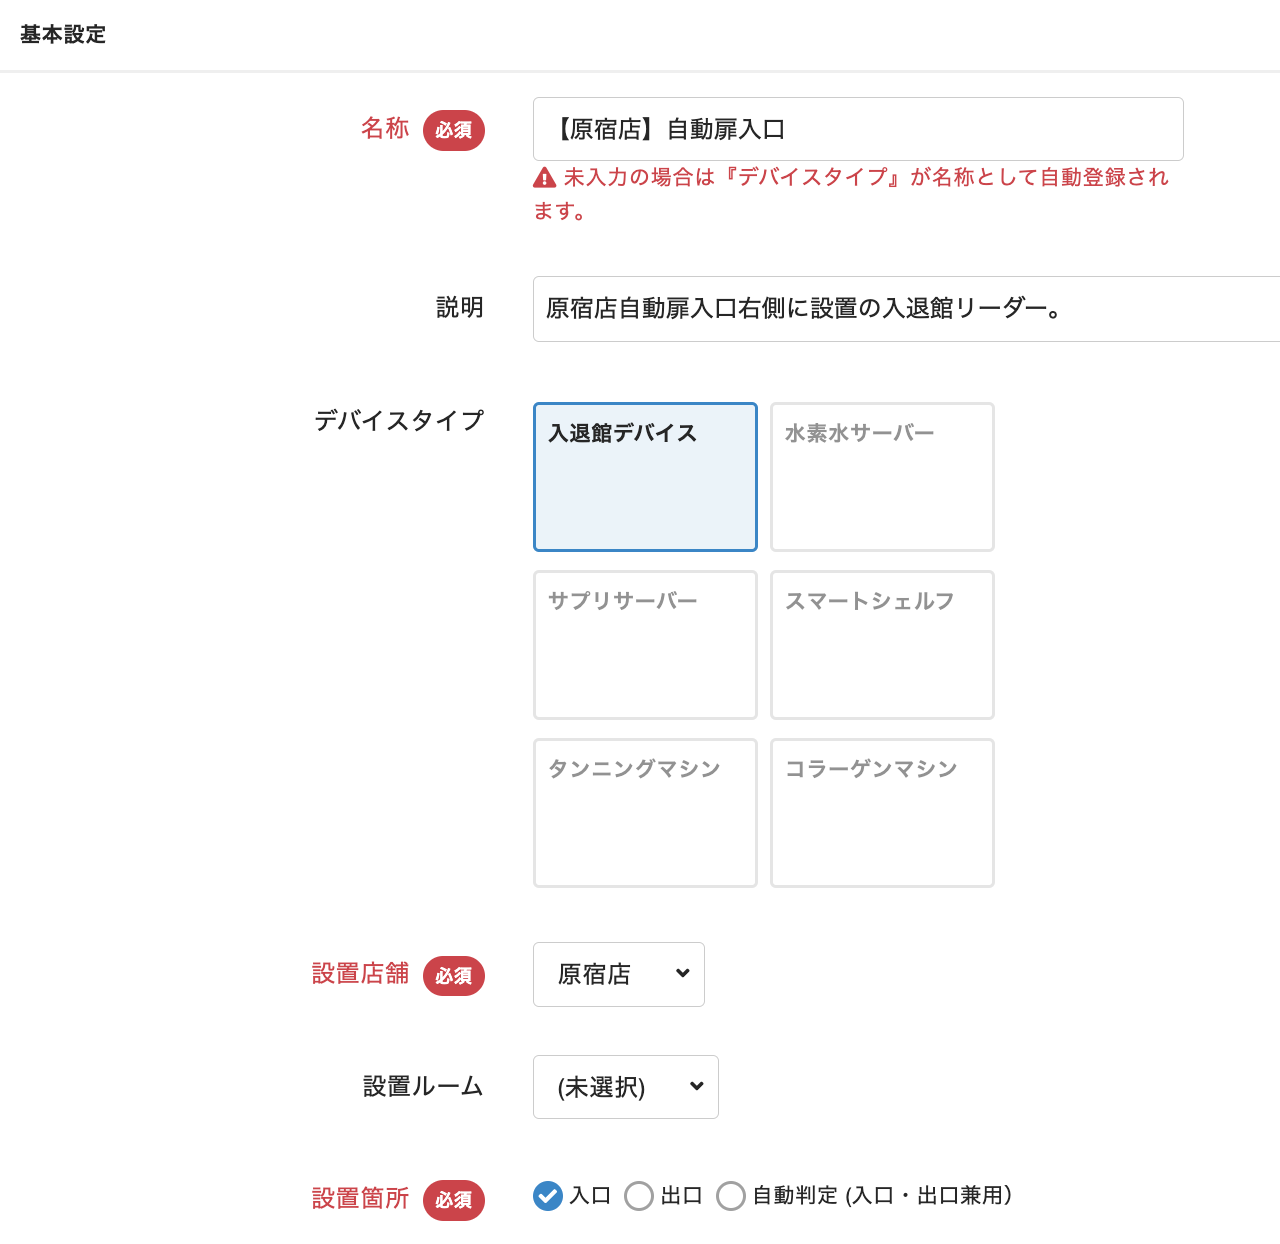The image size is (1280, 1244).
Task: Select the 出口 radio option
Action: click(639, 1196)
